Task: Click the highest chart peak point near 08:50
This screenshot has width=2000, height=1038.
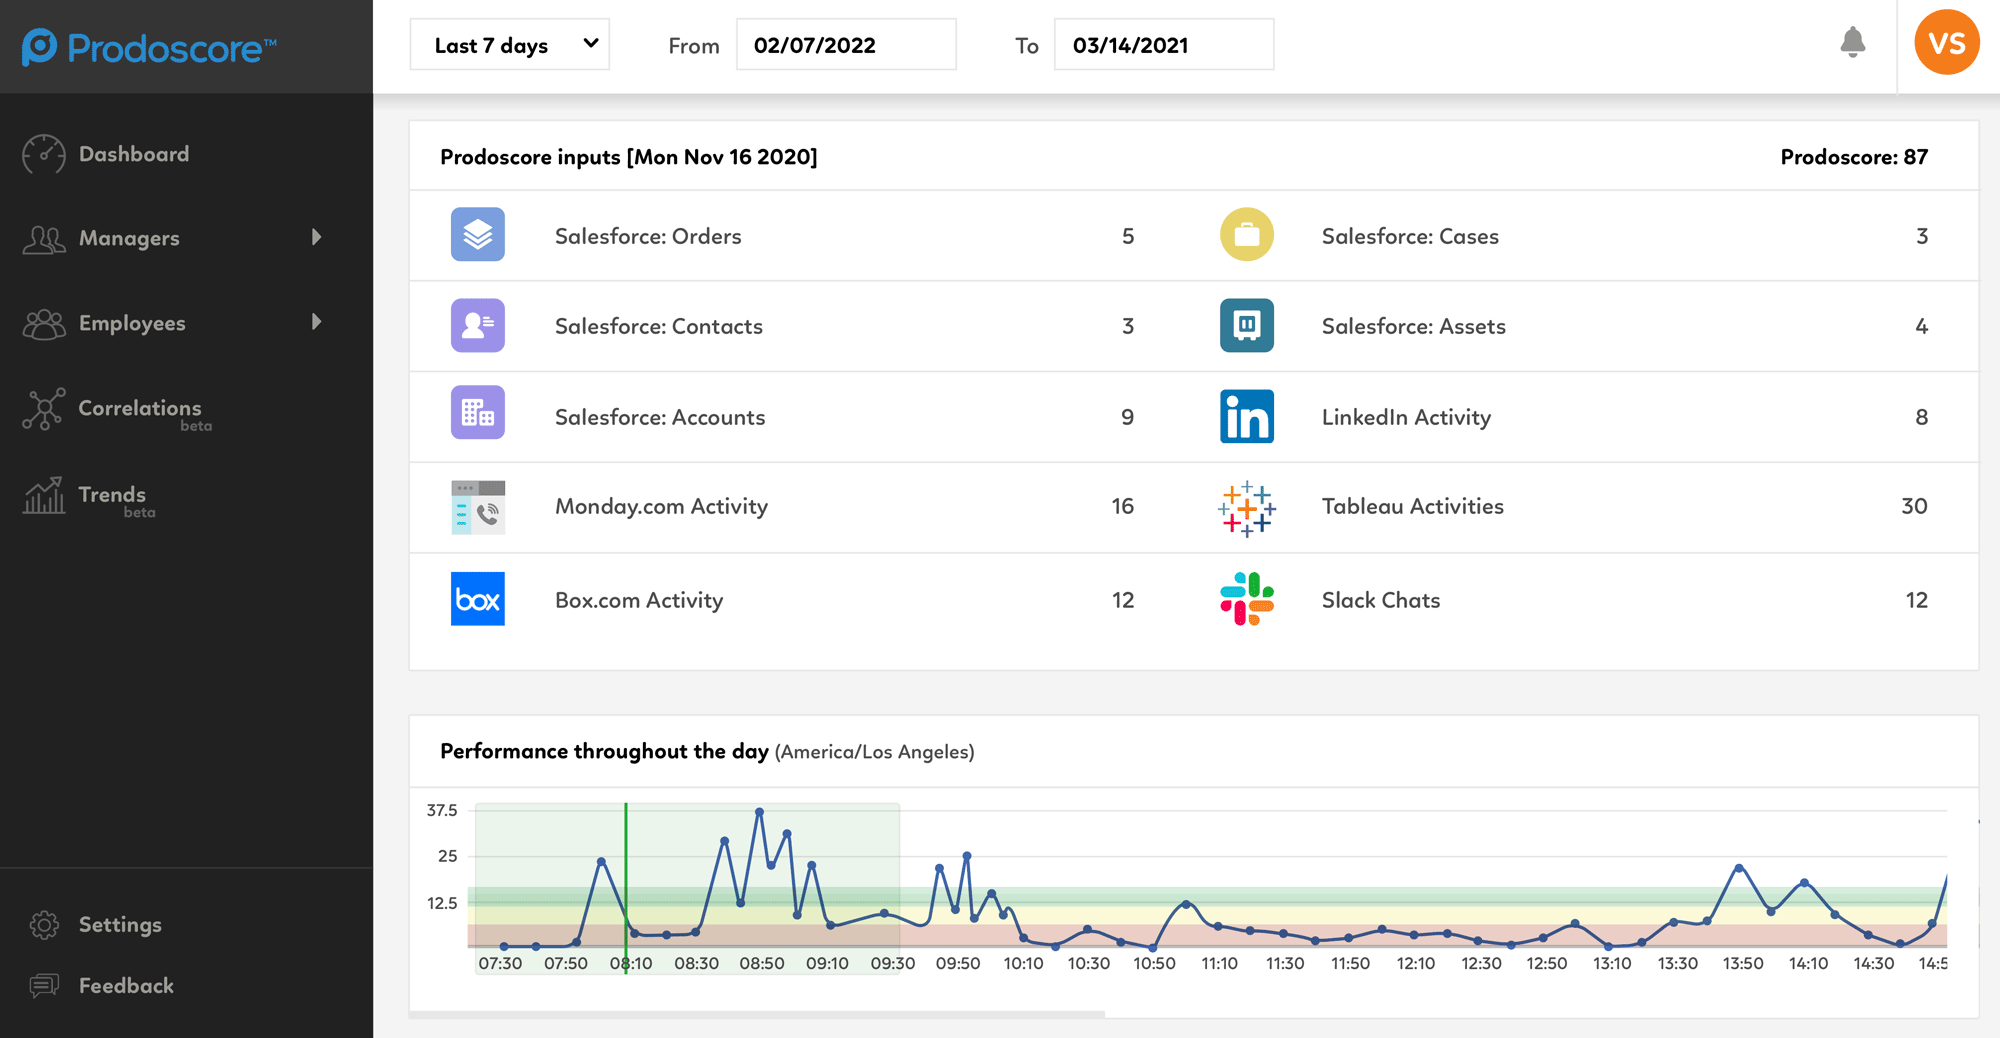Action: 760,812
